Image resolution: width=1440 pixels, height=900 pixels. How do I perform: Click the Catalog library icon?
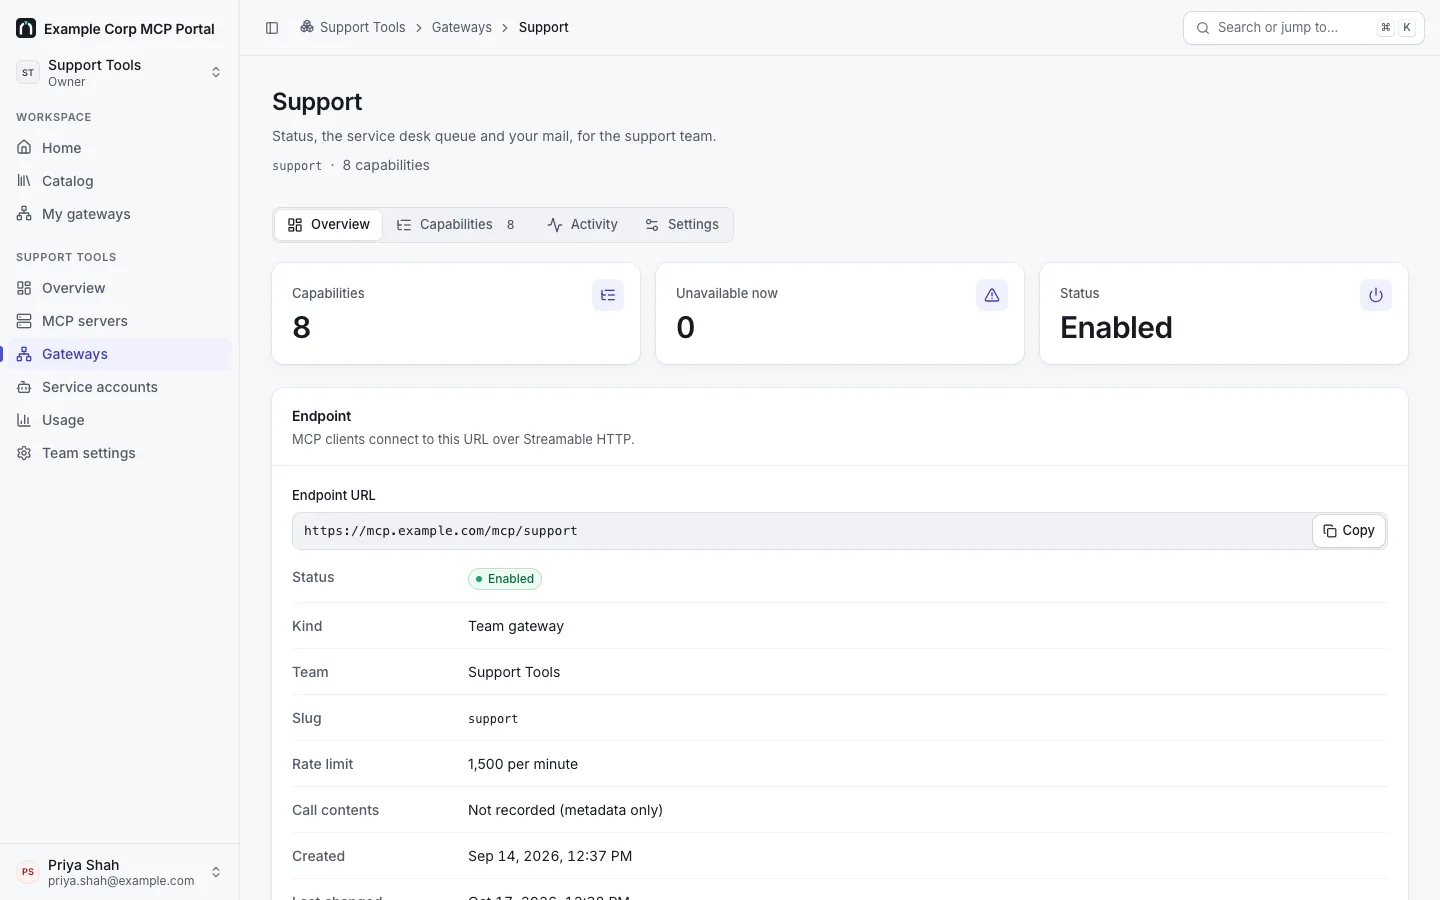[x=24, y=181]
